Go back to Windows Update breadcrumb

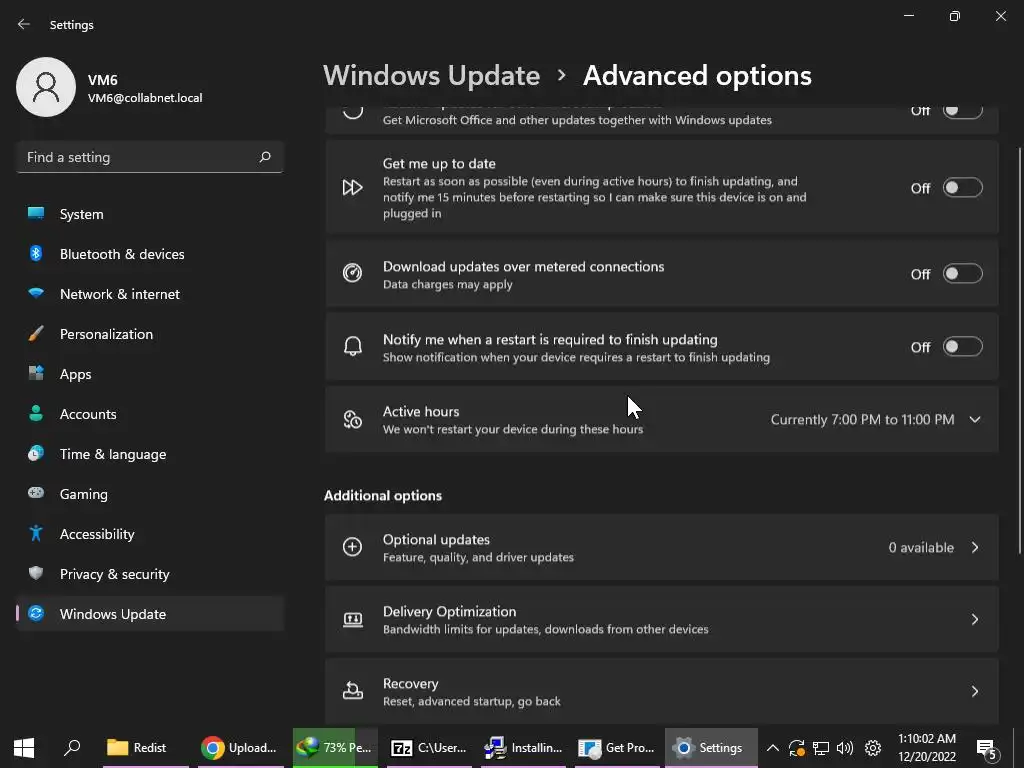[x=431, y=76]
